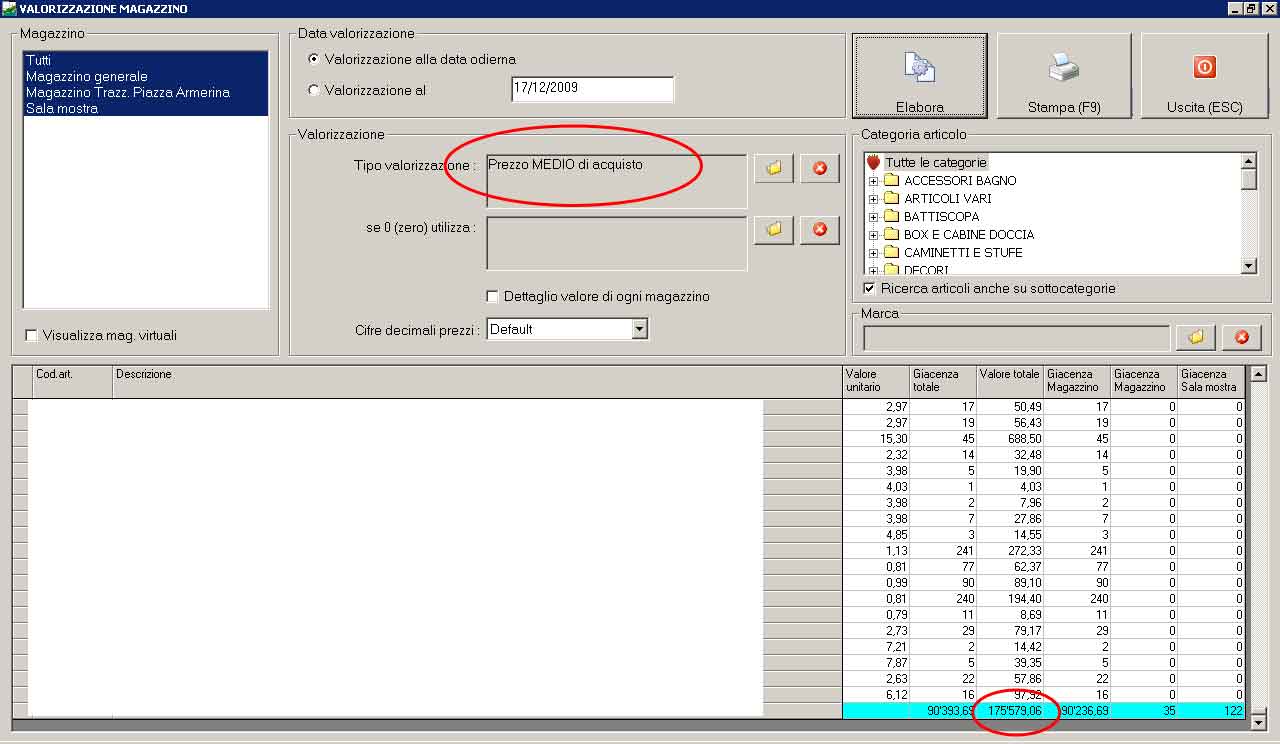Screen dimensions: 1280x744
Task: Expand the BATTISCOPA tree node
Action: pos(873,217)
